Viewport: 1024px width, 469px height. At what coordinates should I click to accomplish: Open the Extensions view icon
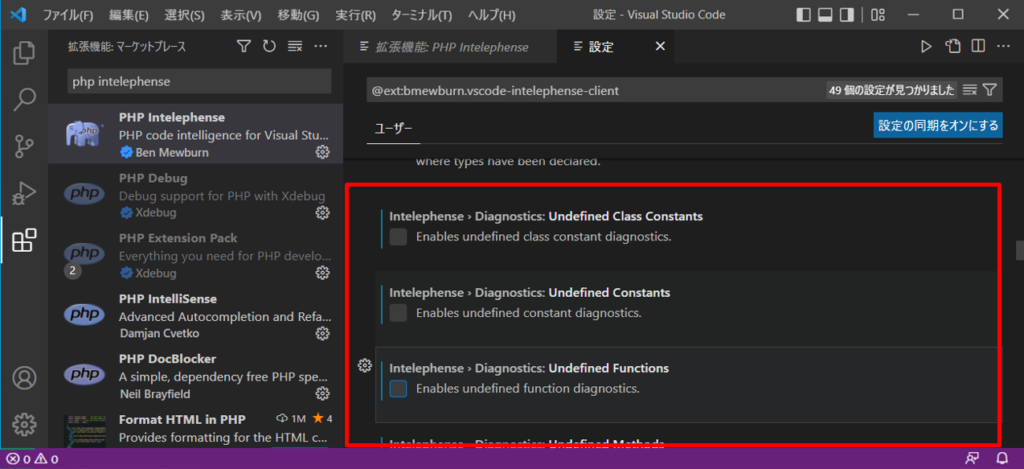point(24,241)
